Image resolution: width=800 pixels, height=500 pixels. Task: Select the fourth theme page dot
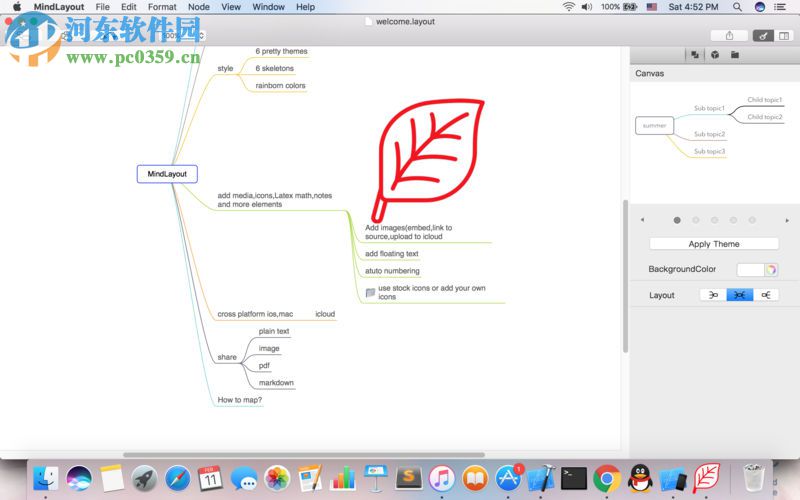tap(733, 220)
